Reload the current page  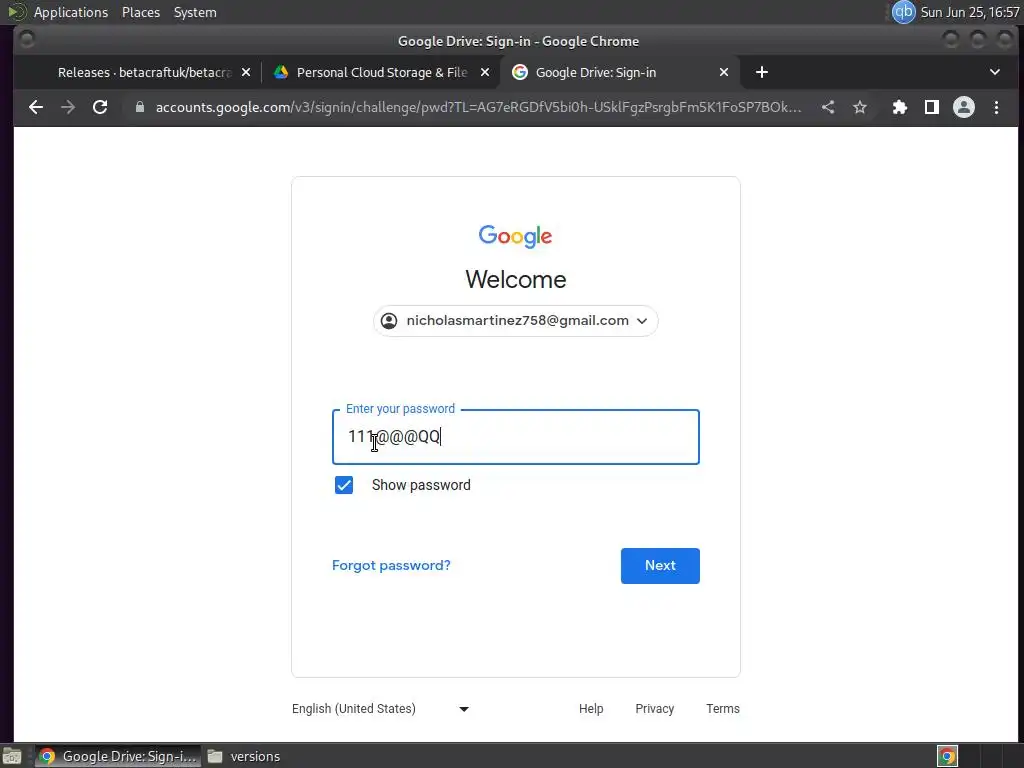pyautogui.click(x=100, y=107)
